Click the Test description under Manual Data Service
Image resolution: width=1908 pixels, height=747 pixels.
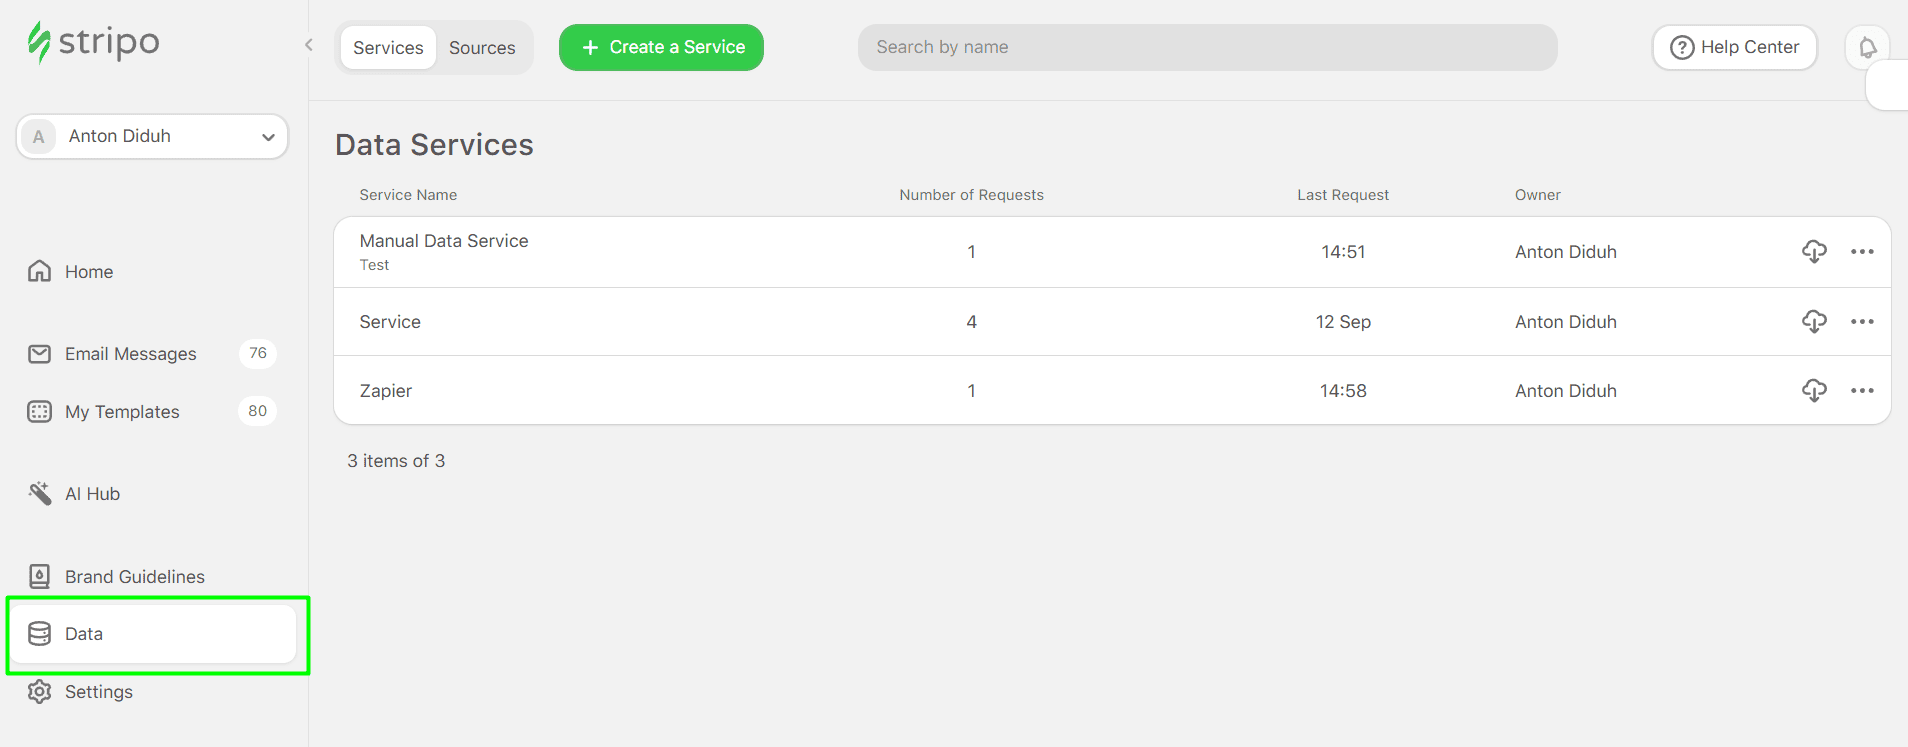[x=374, y=265]
